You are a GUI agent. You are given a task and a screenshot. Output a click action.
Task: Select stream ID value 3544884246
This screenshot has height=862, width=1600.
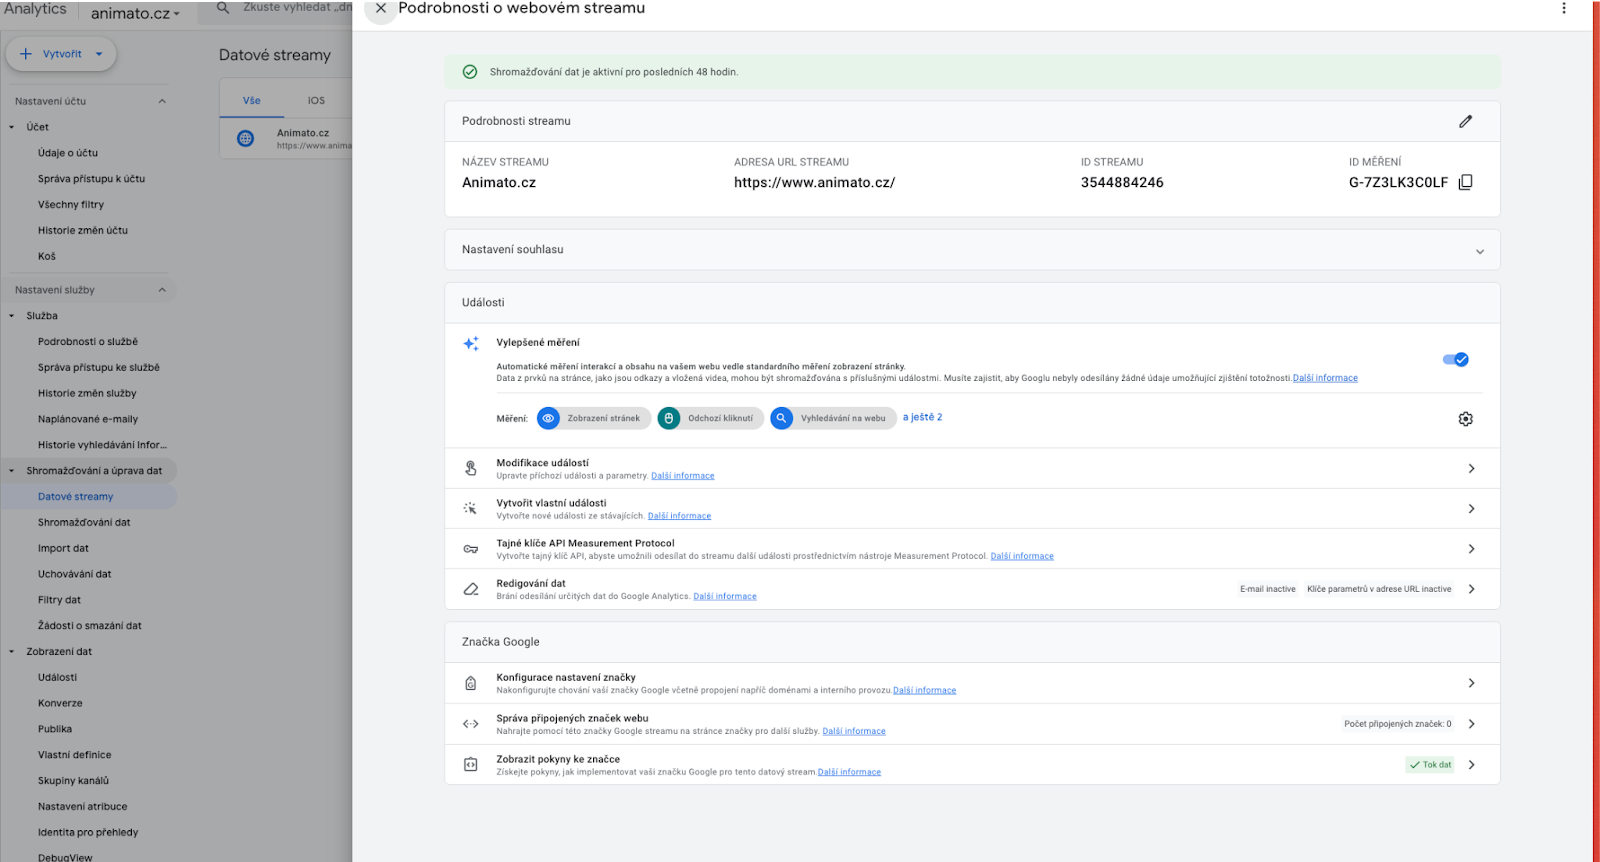coord(1122,182)
